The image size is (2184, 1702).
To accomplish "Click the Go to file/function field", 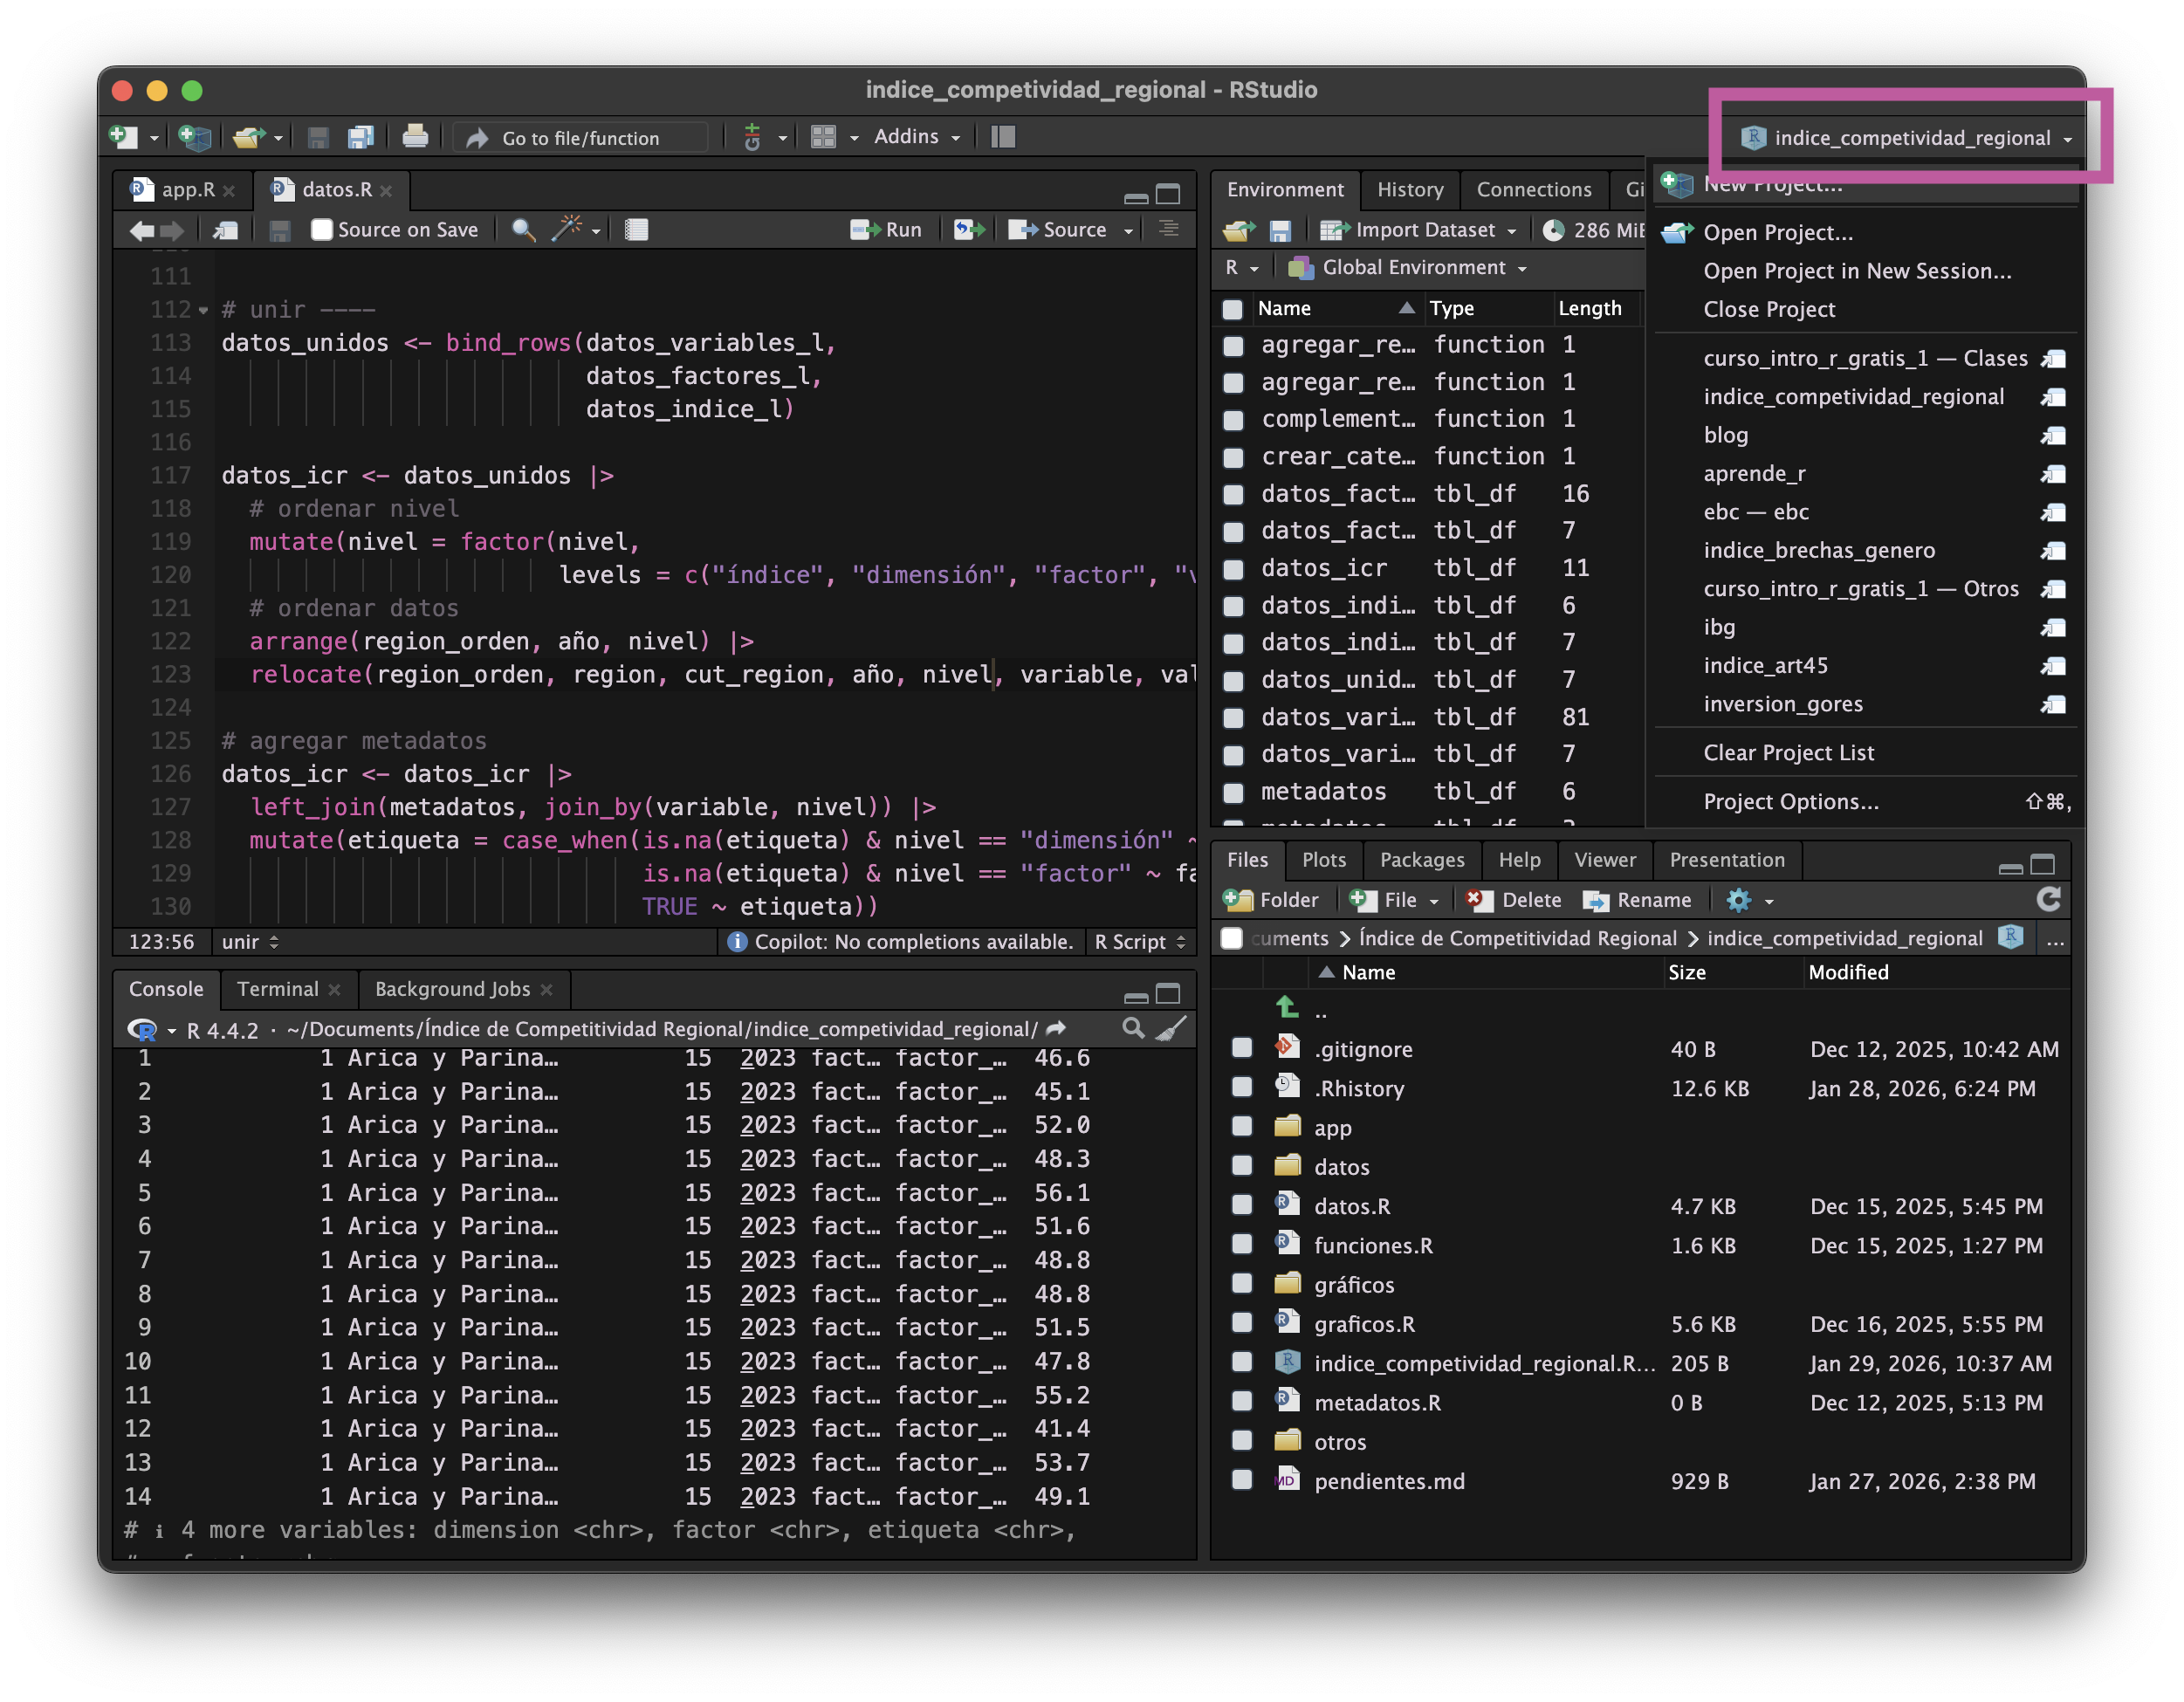I will pyautogui.click(x=580, y=138).
